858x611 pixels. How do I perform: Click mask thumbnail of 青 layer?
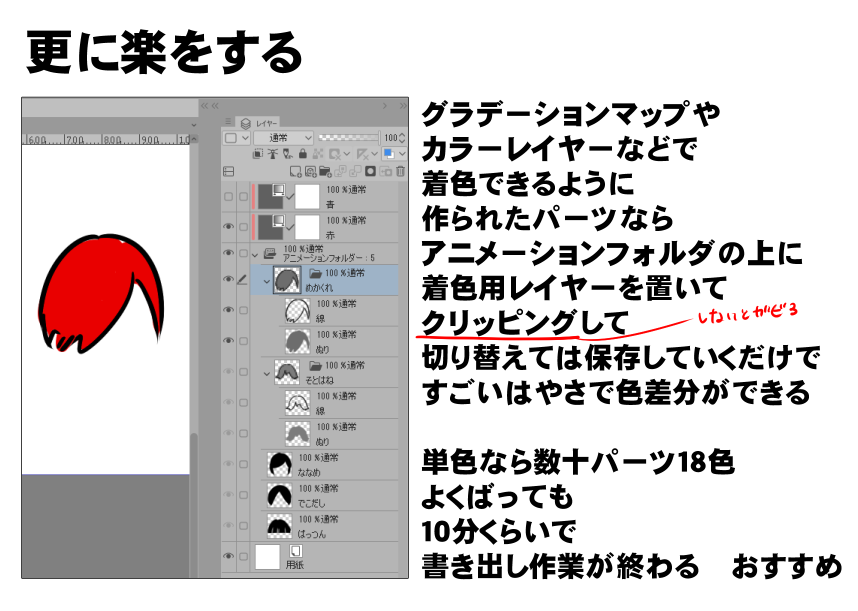tap(306, 196)
